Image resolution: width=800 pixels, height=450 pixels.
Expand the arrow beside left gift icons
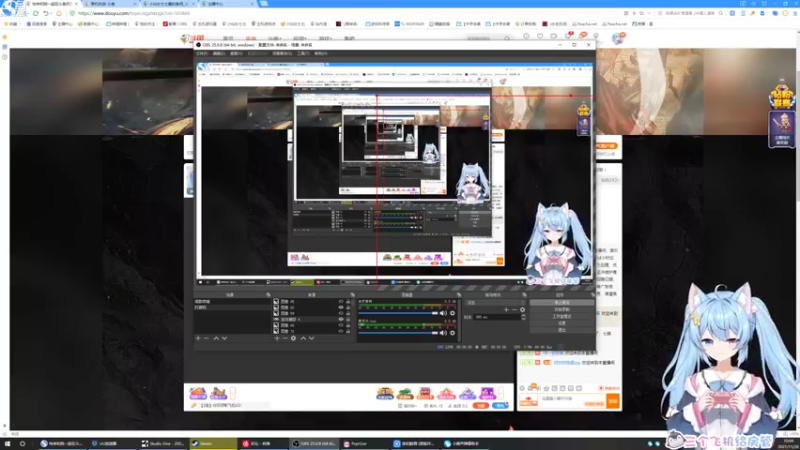coord(233,393)
